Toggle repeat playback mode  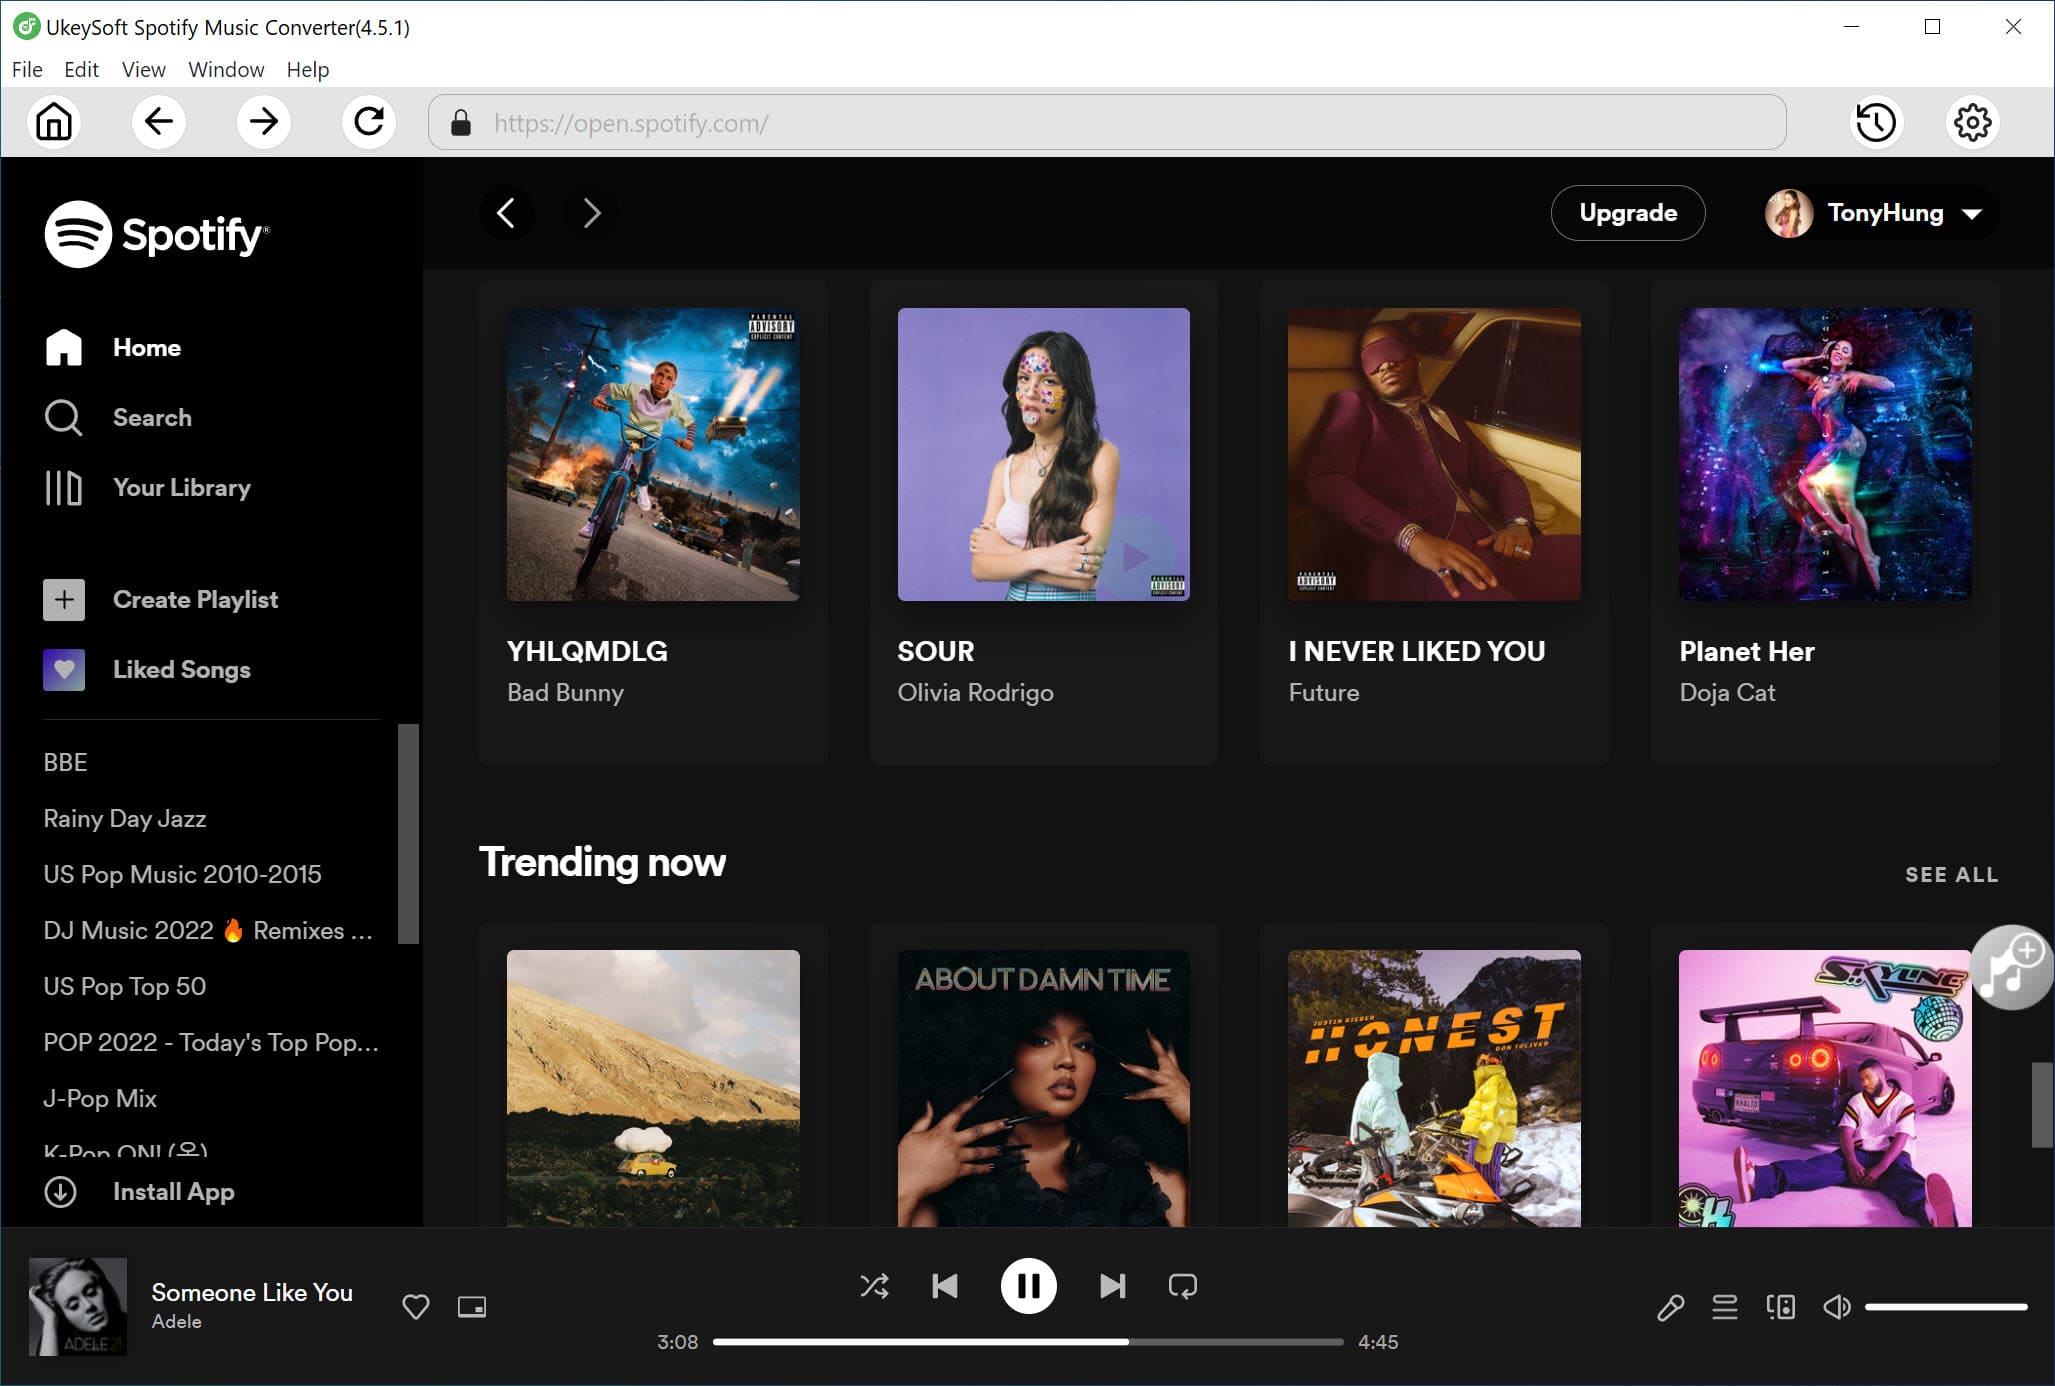(x=1183, y=1287)
